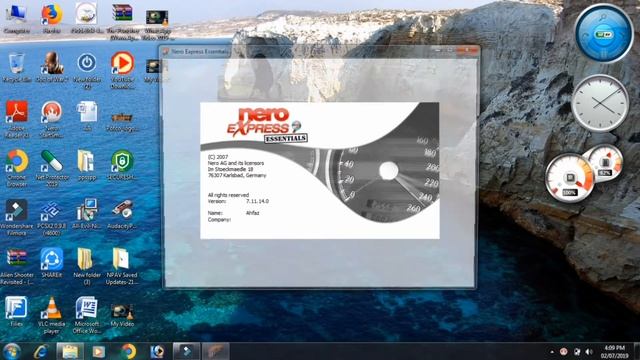Open the My Video desktop file
640x360 pixels.
[x=122, y=314]
